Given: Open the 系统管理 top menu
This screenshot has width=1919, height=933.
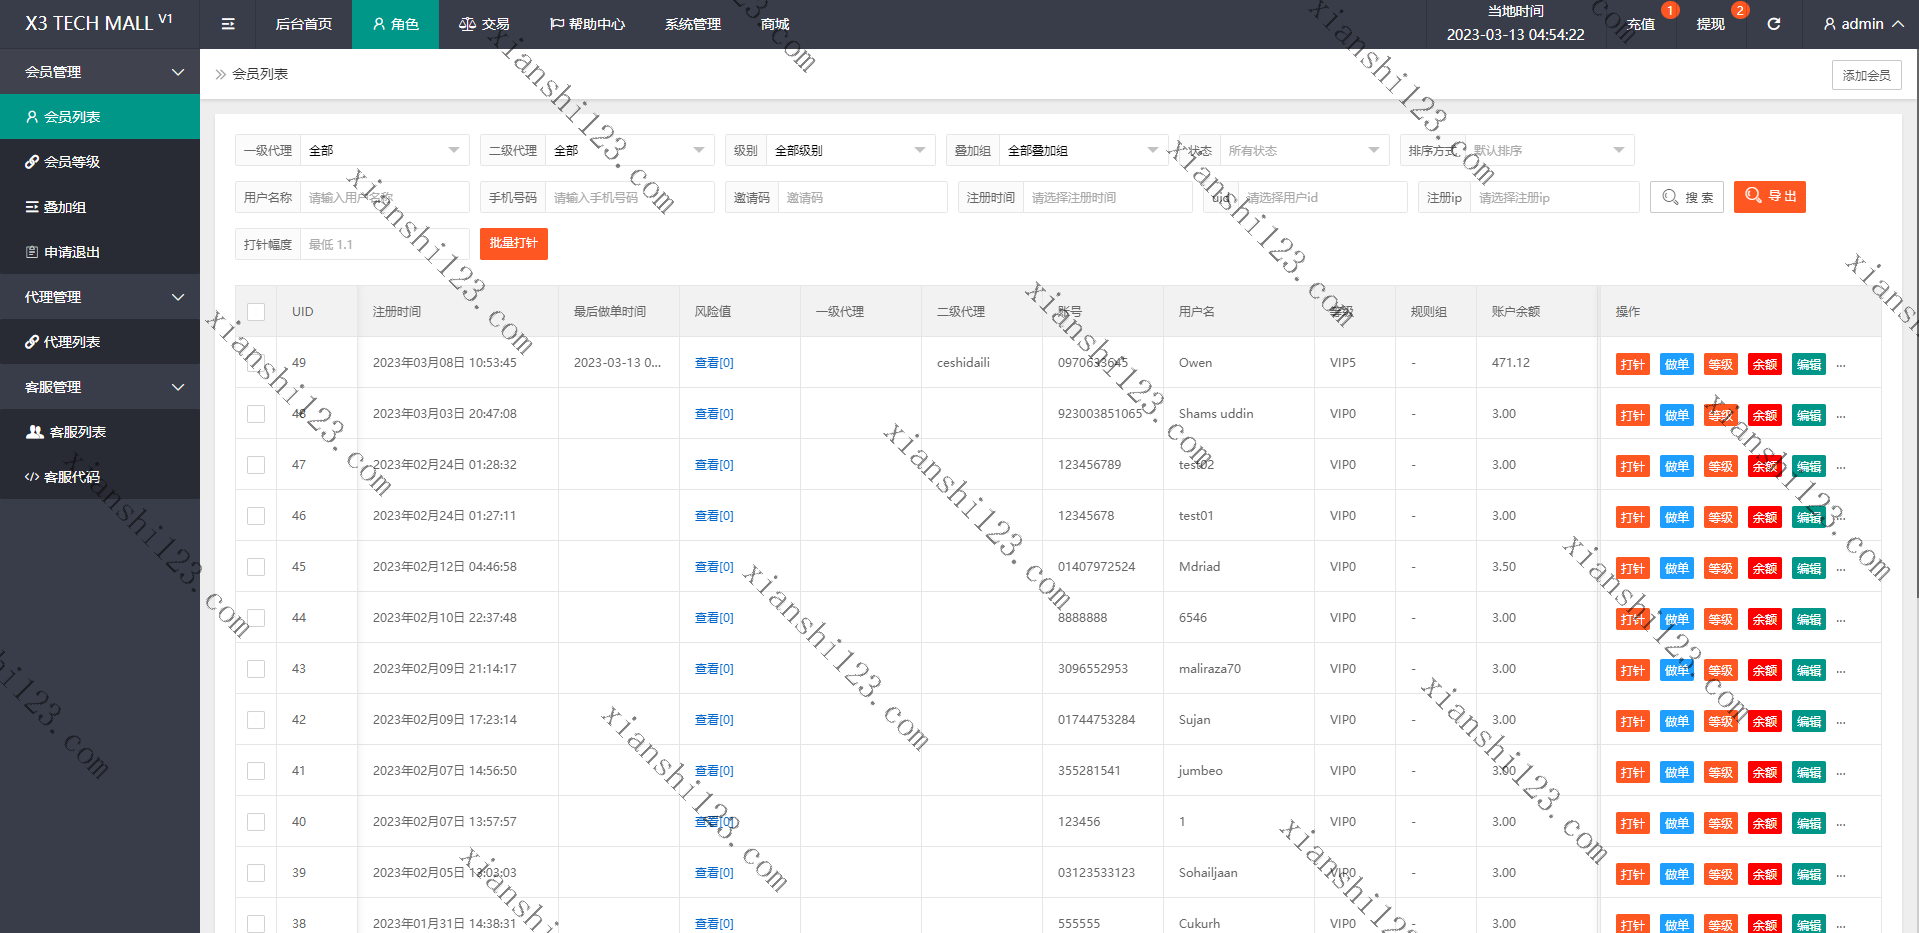Looking at the screenshot, I should pos(693,24).
